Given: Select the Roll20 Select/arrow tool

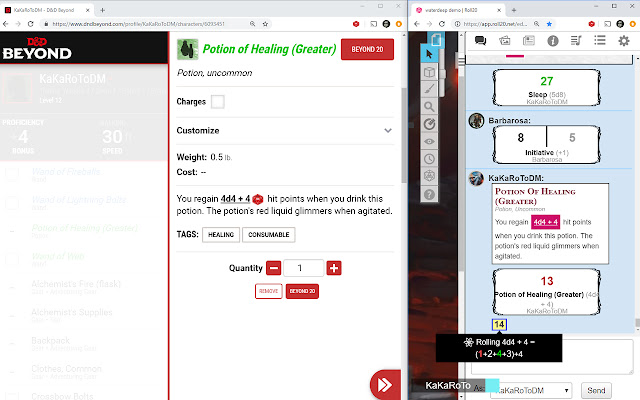Looking at the screenshot, I should pyautogui.click(x=429, y=54).
